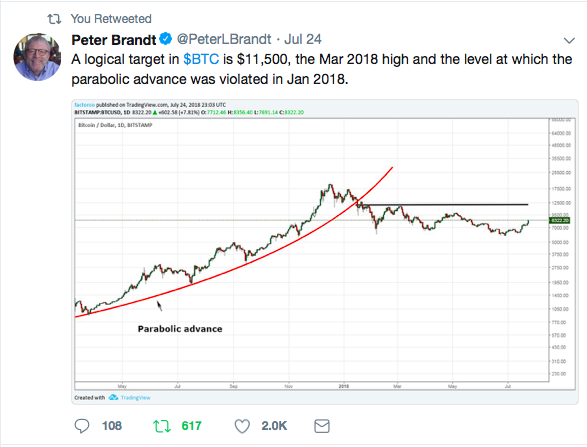The width and height of the screenshot is (587, 447).
Task: Click the 108 replies count
Action: (112, 426)
